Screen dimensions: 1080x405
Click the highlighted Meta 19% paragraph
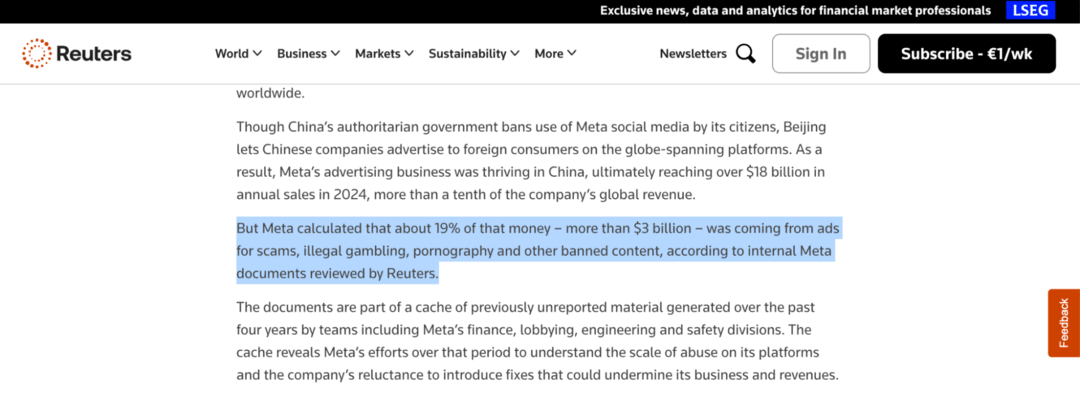click(x=538, y=250)
